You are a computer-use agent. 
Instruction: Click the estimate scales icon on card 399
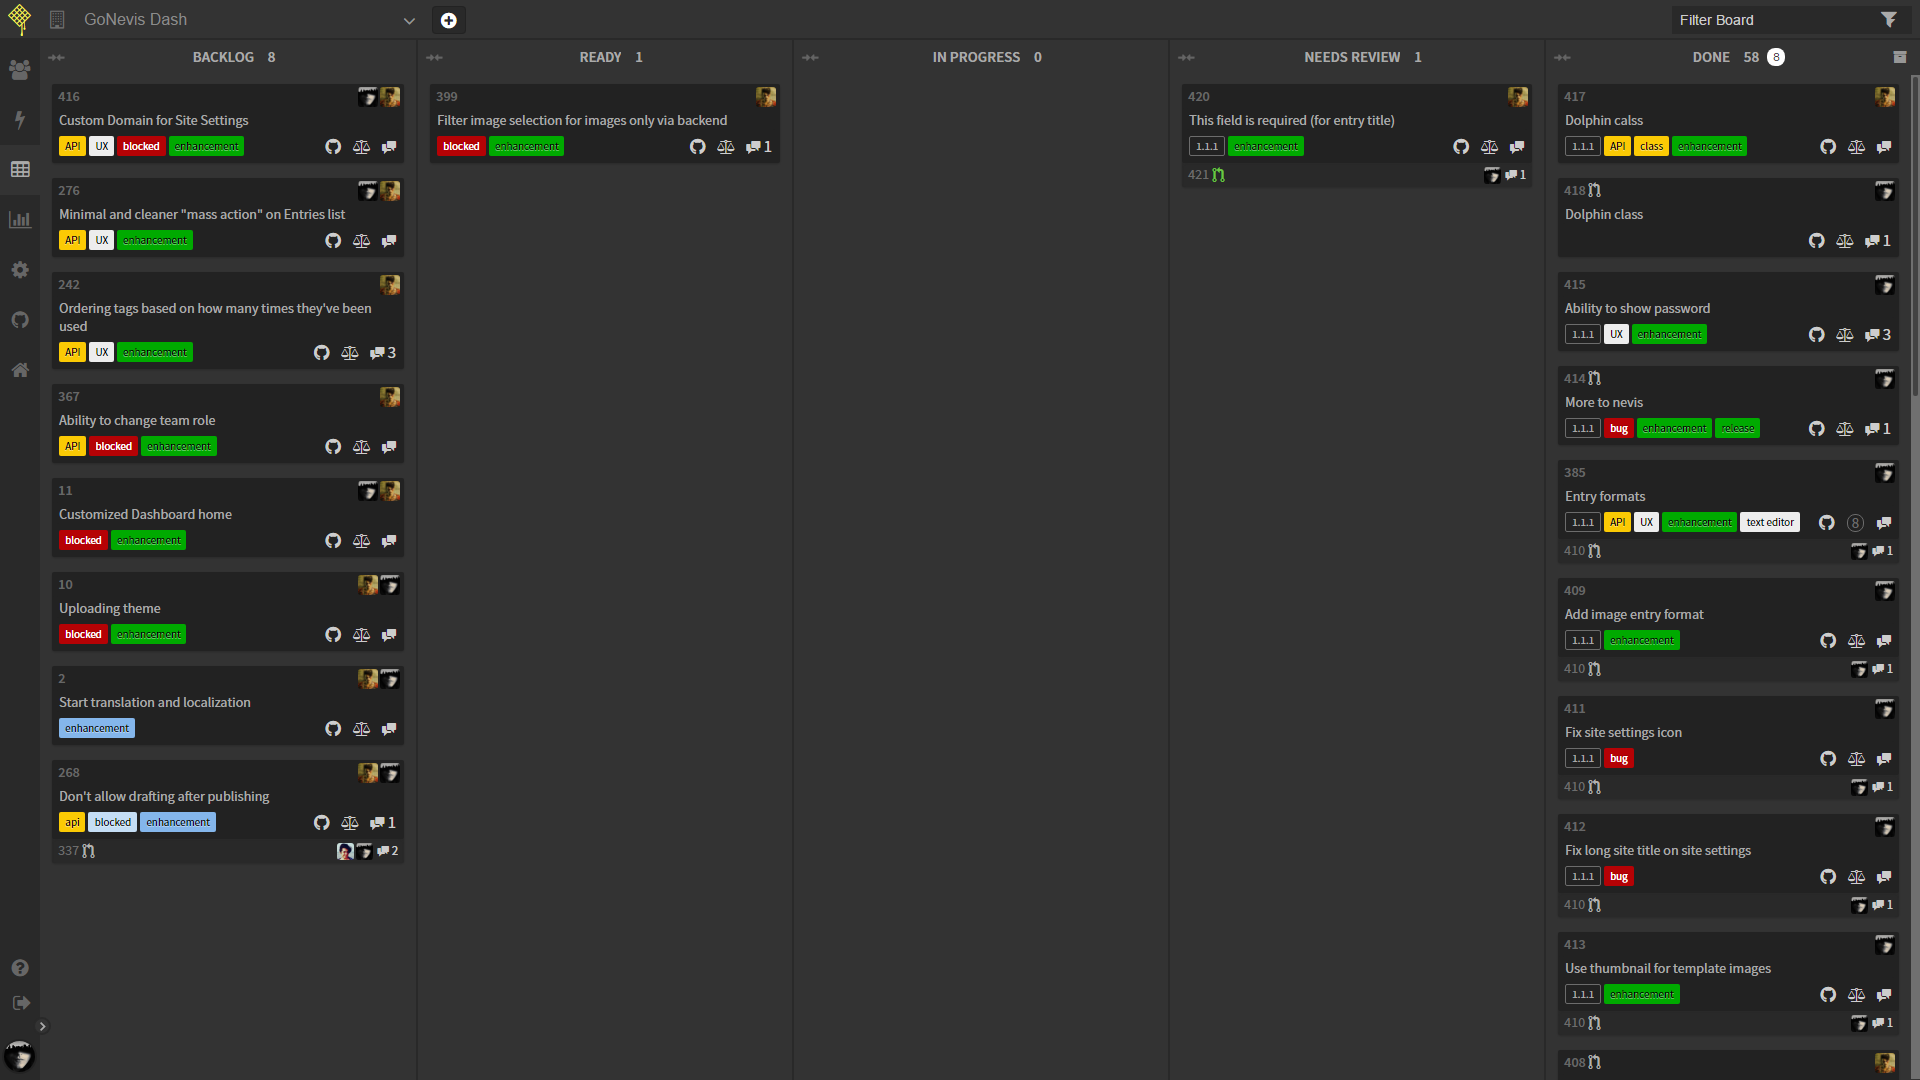[726, 147]
